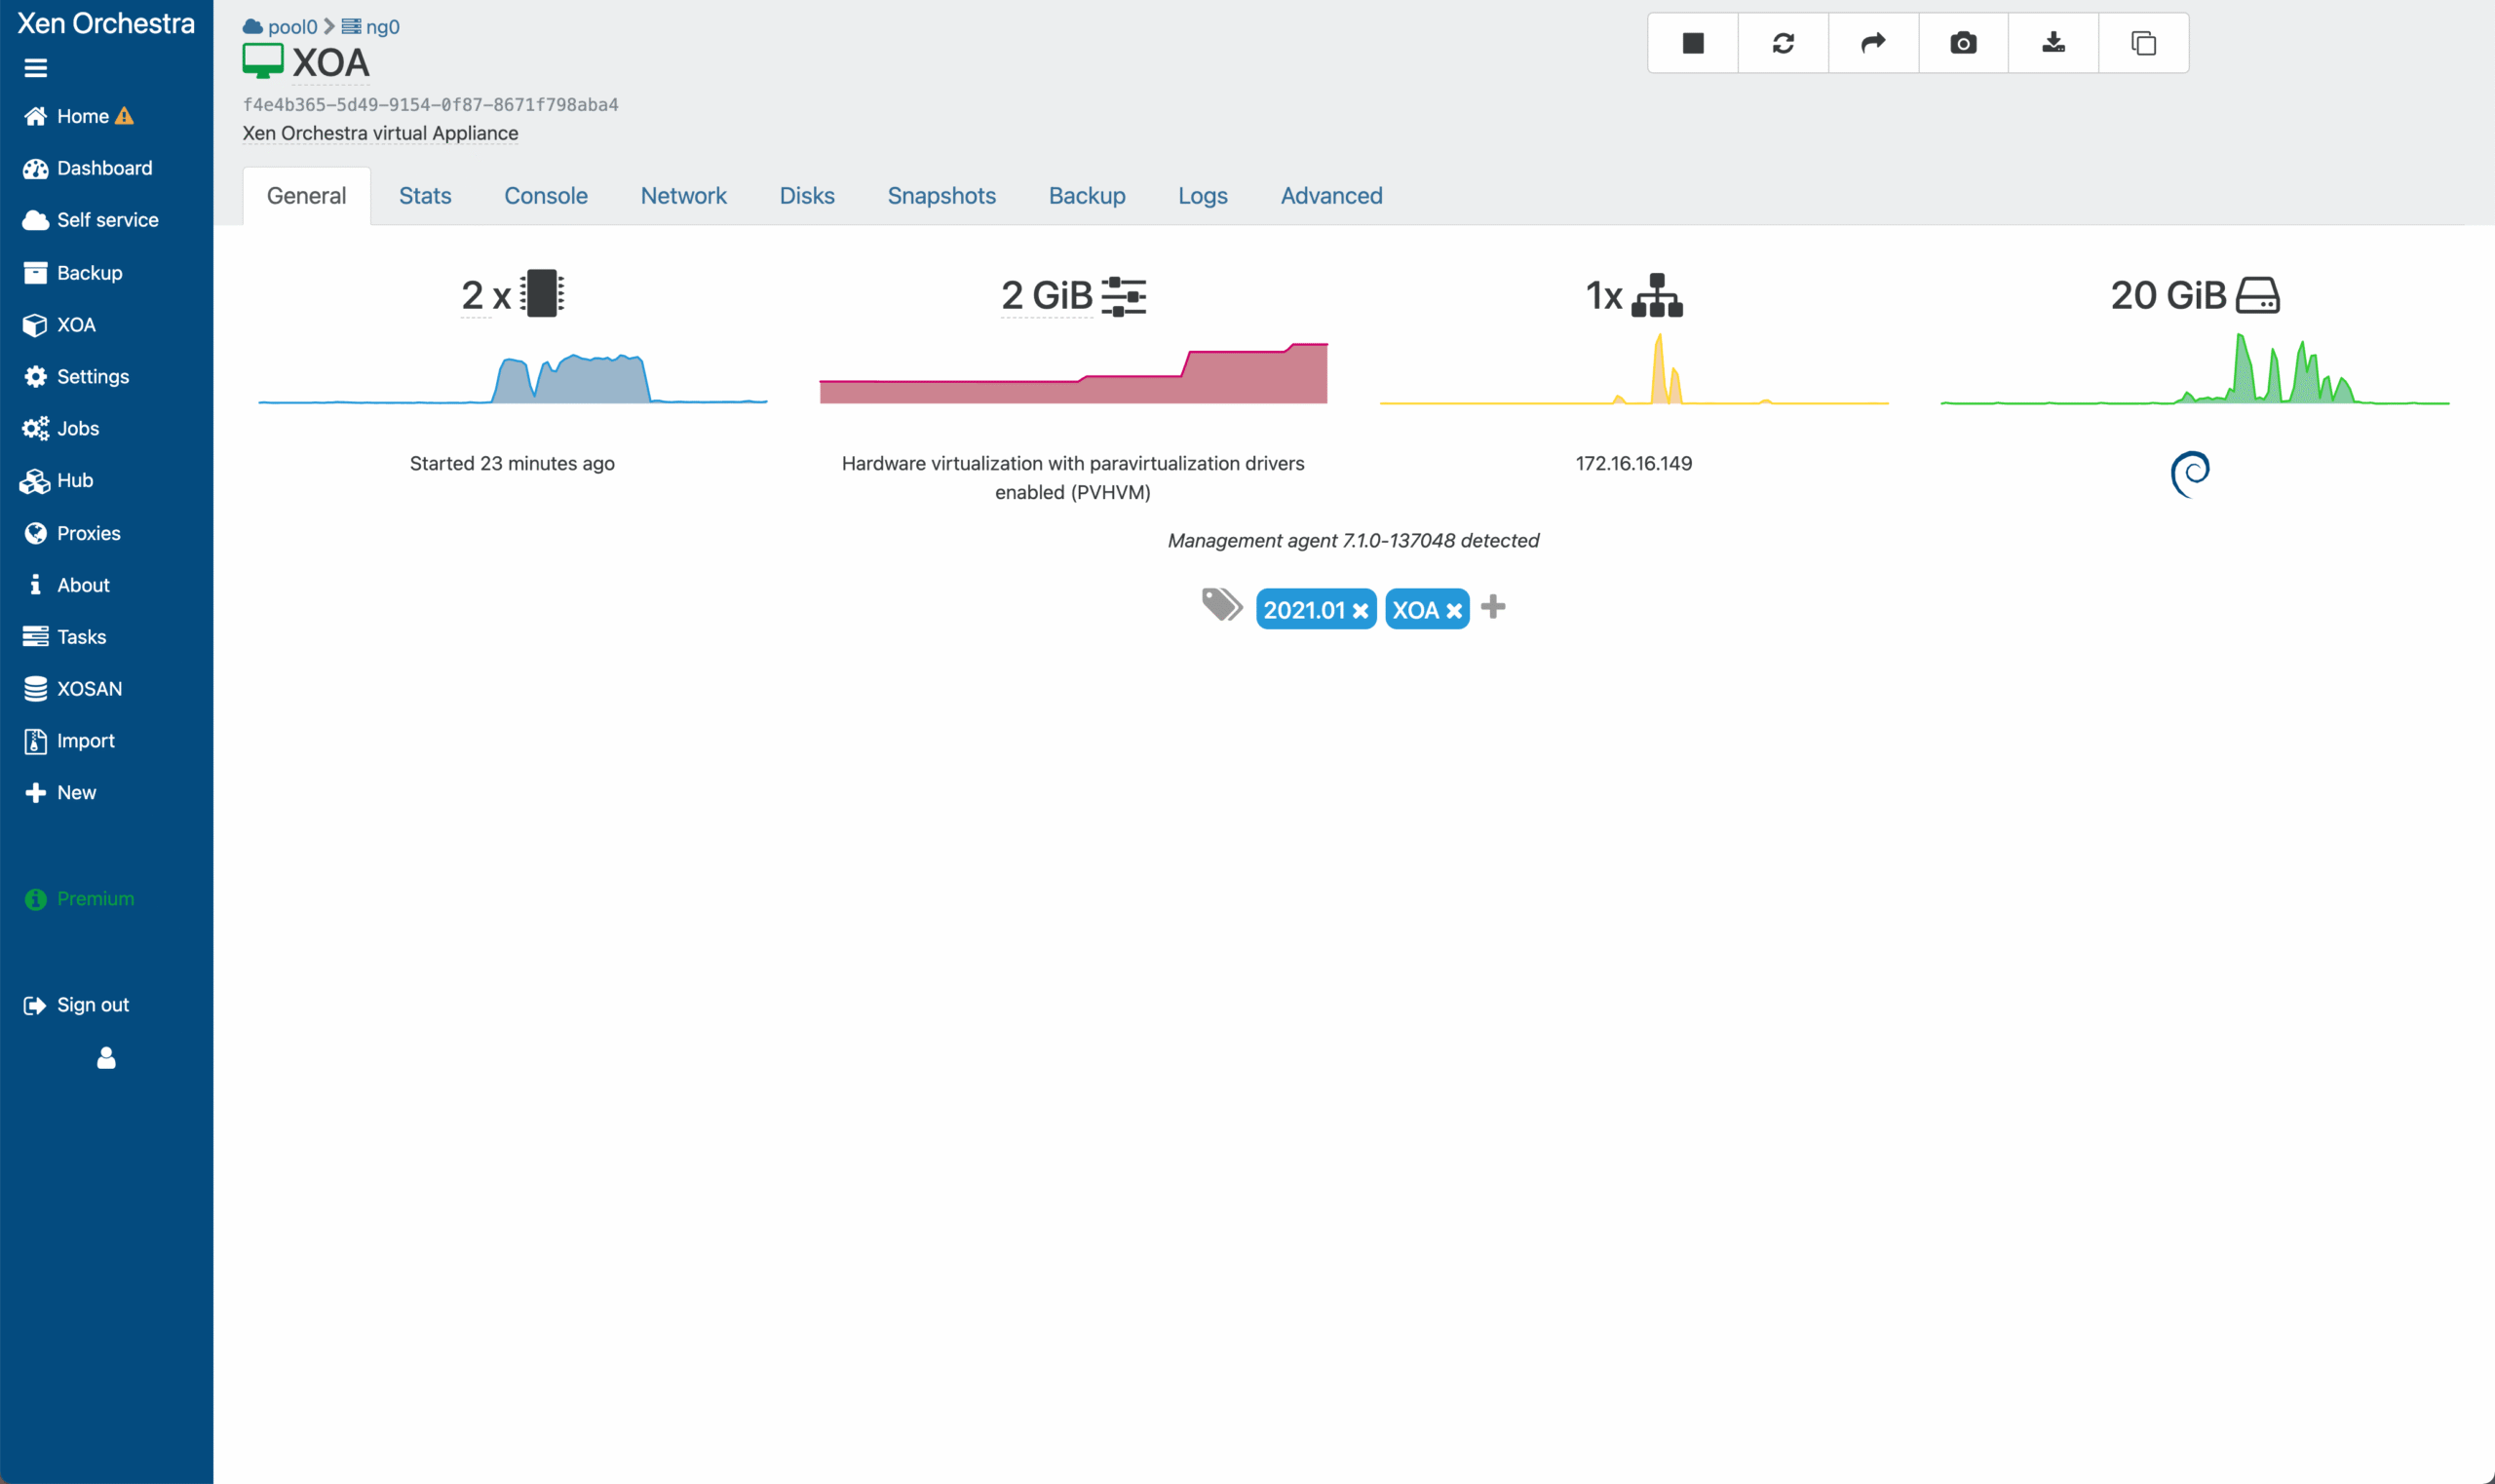2495x1484 pixels.
Task: Open the user profile icon in sidebar
Action: point(106,1058)
